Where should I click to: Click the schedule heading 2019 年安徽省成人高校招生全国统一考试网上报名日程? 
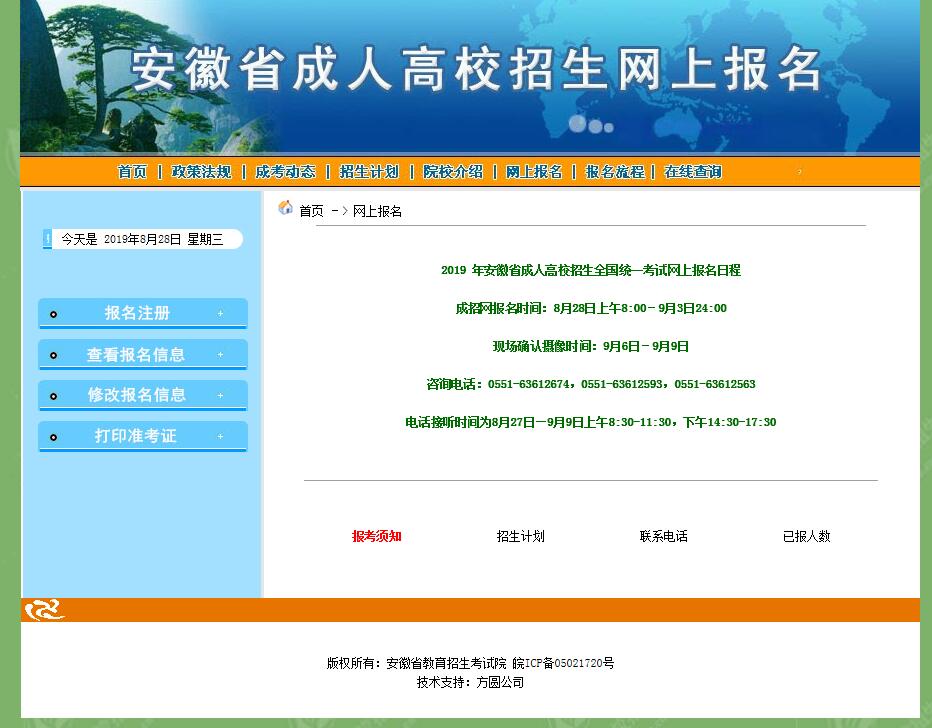pos(591,270)
